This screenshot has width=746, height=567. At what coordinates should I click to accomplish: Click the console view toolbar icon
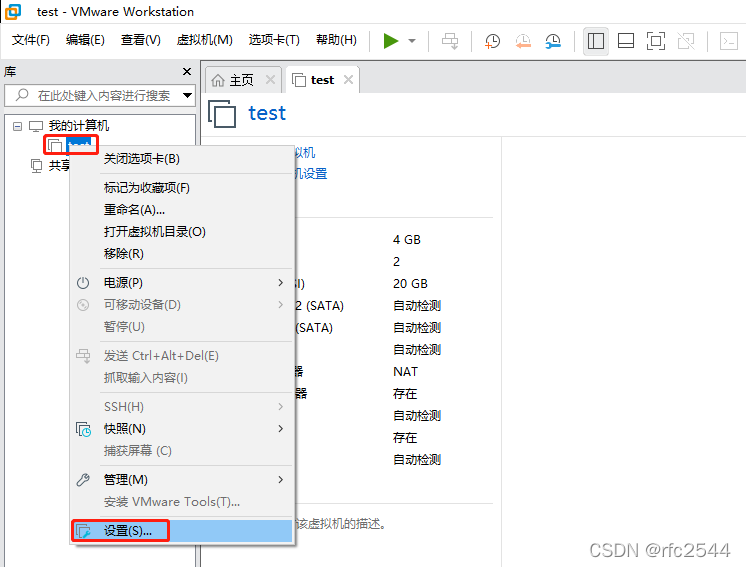(728, 41)
